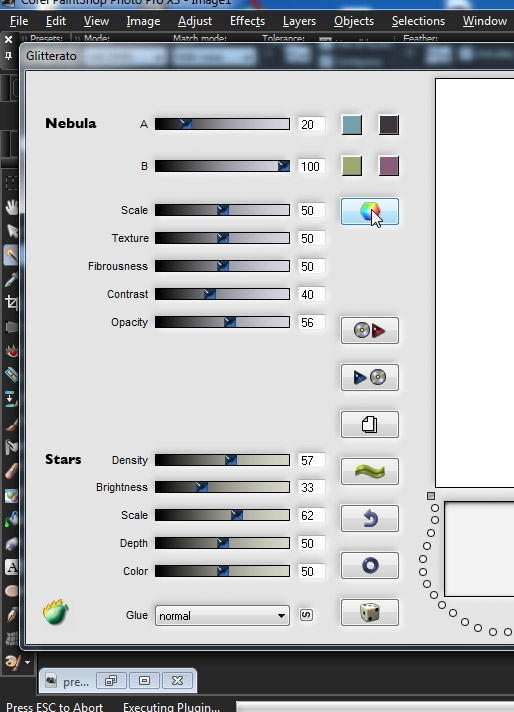Click the color wheel button in Glitterato
The height and width of the screenshot is (712, 514).
[370, 212]
